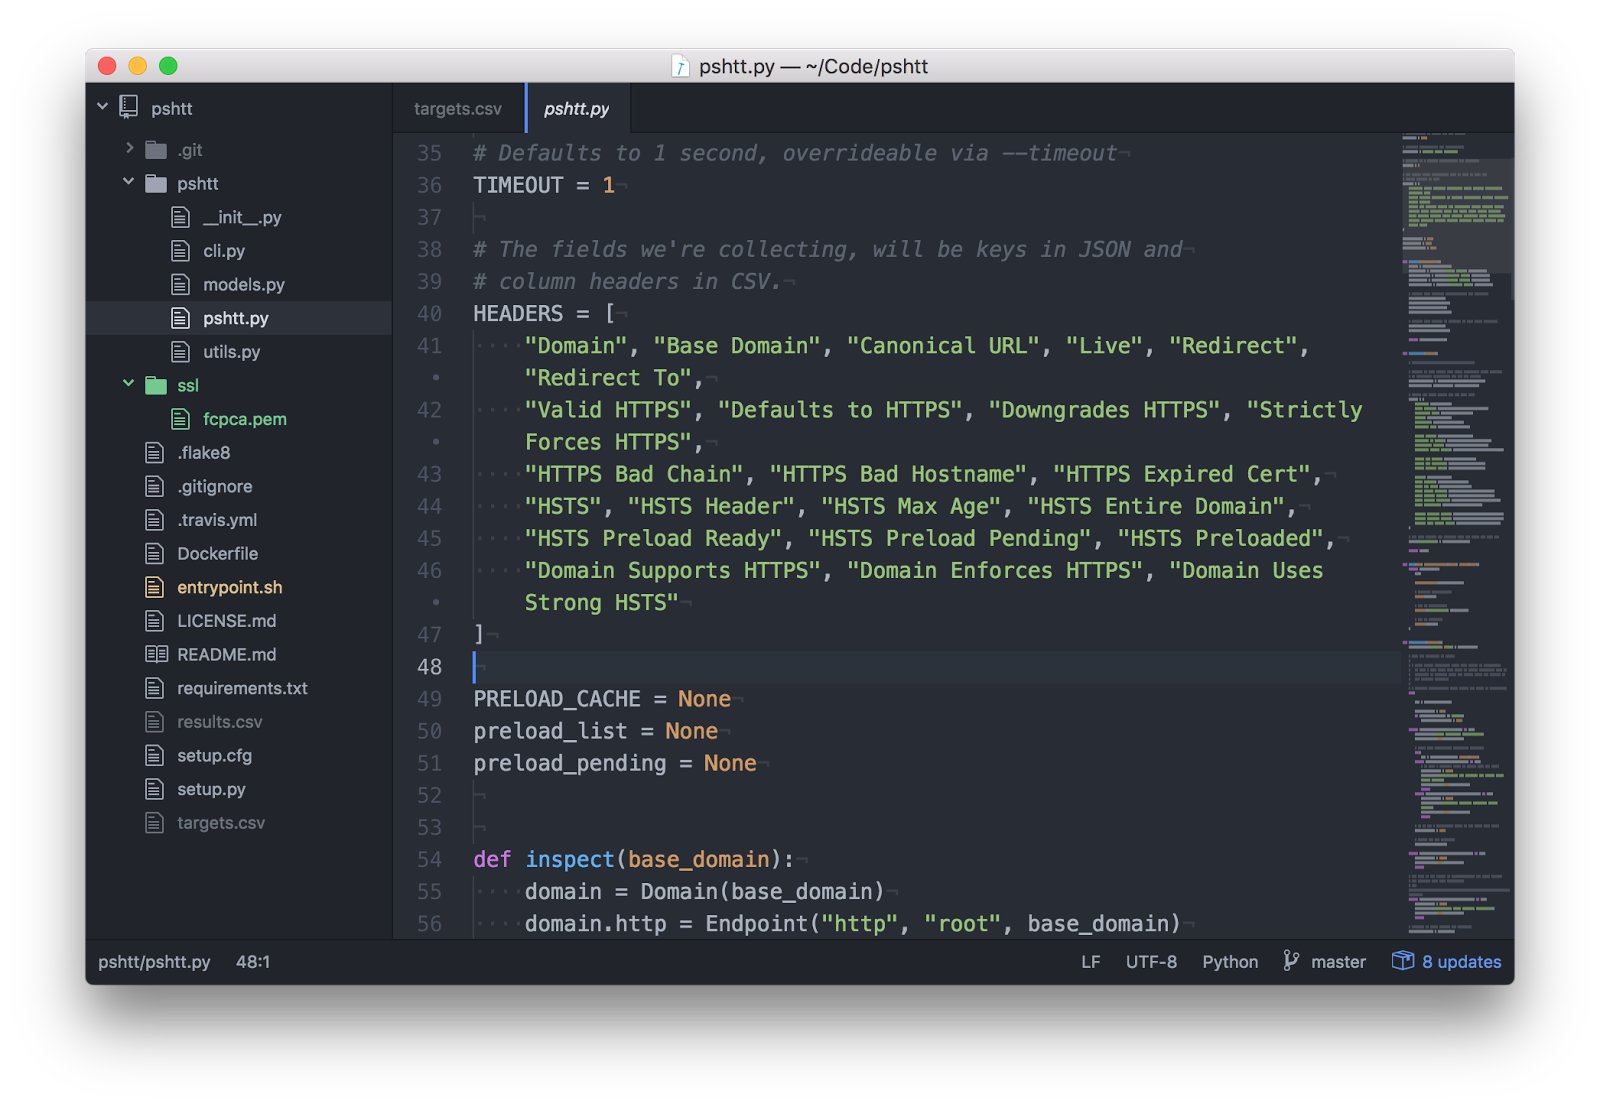Collapse the pshtt project root chevron
This screenshot has width=1600, height=1107.
tap(102, 106)
